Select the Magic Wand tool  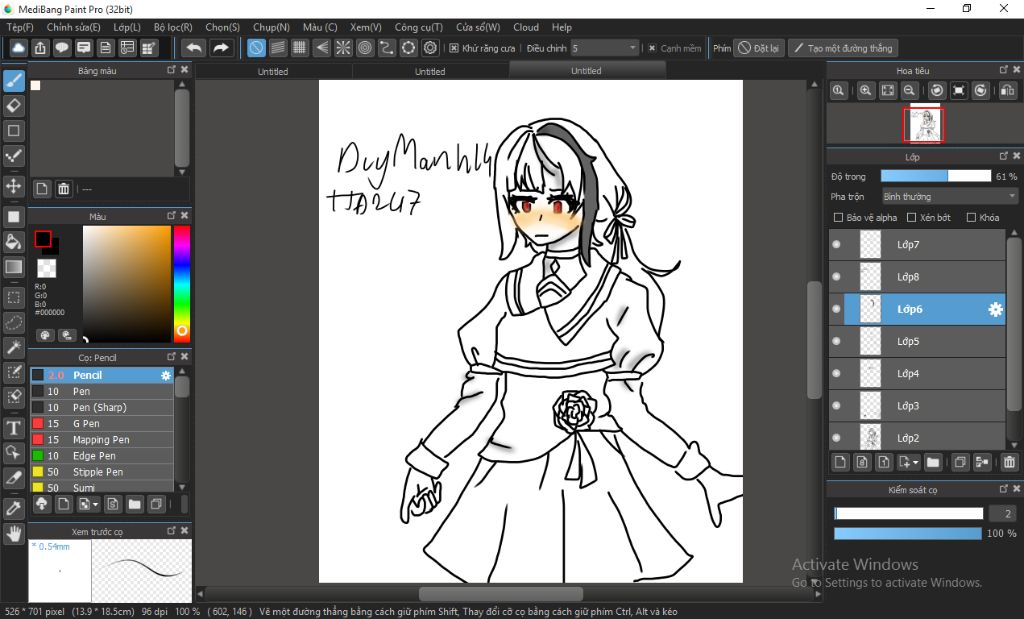14,347
